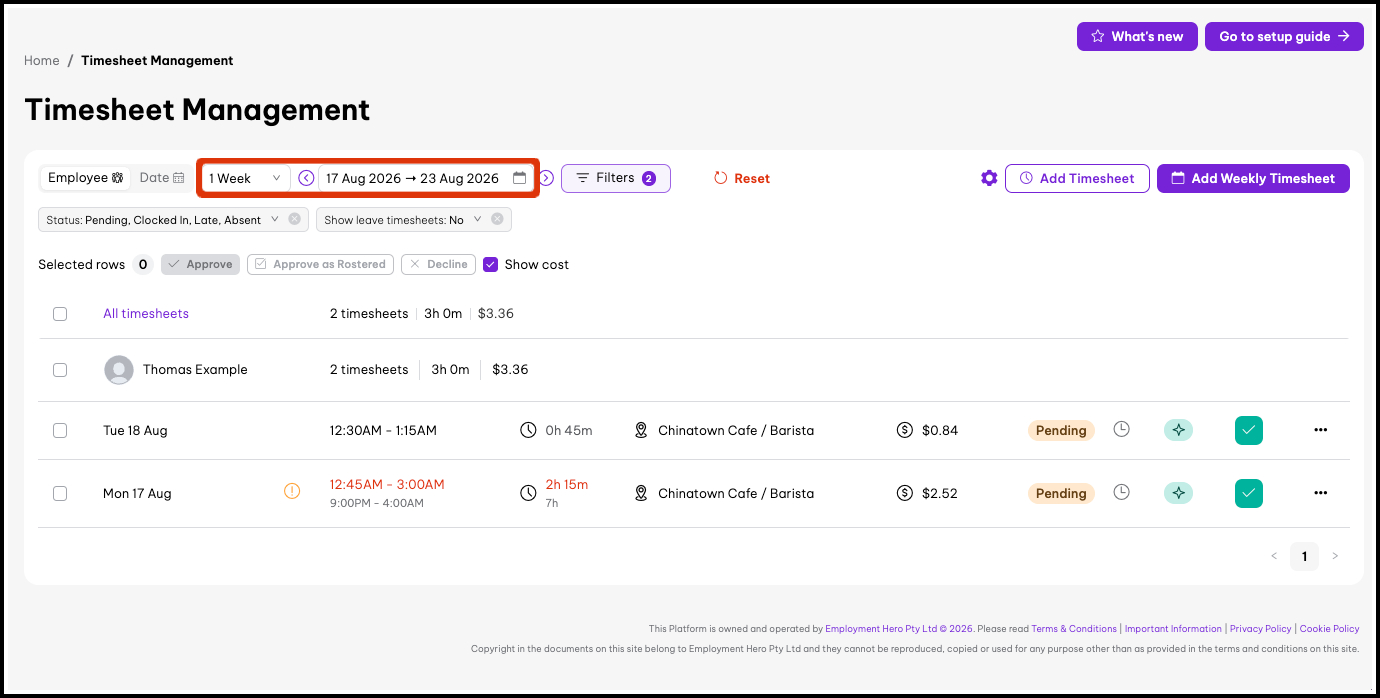Click warning icon on Mon 17 Aug row

click(292, 491)
